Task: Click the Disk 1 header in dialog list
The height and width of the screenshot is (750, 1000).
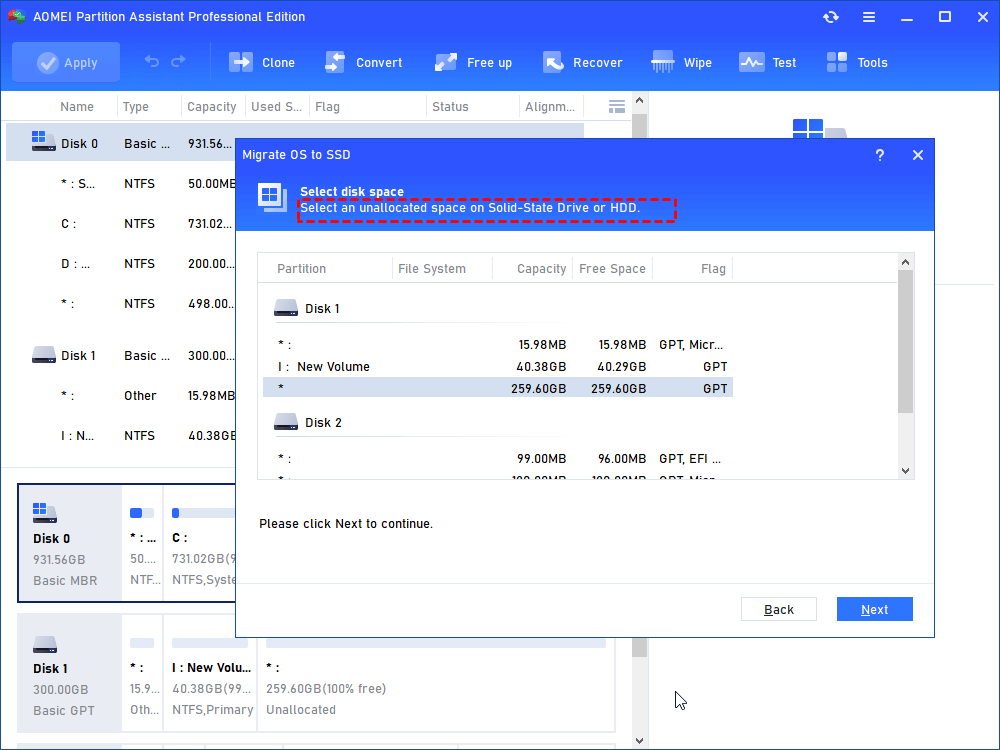Action: click(307, 309)
